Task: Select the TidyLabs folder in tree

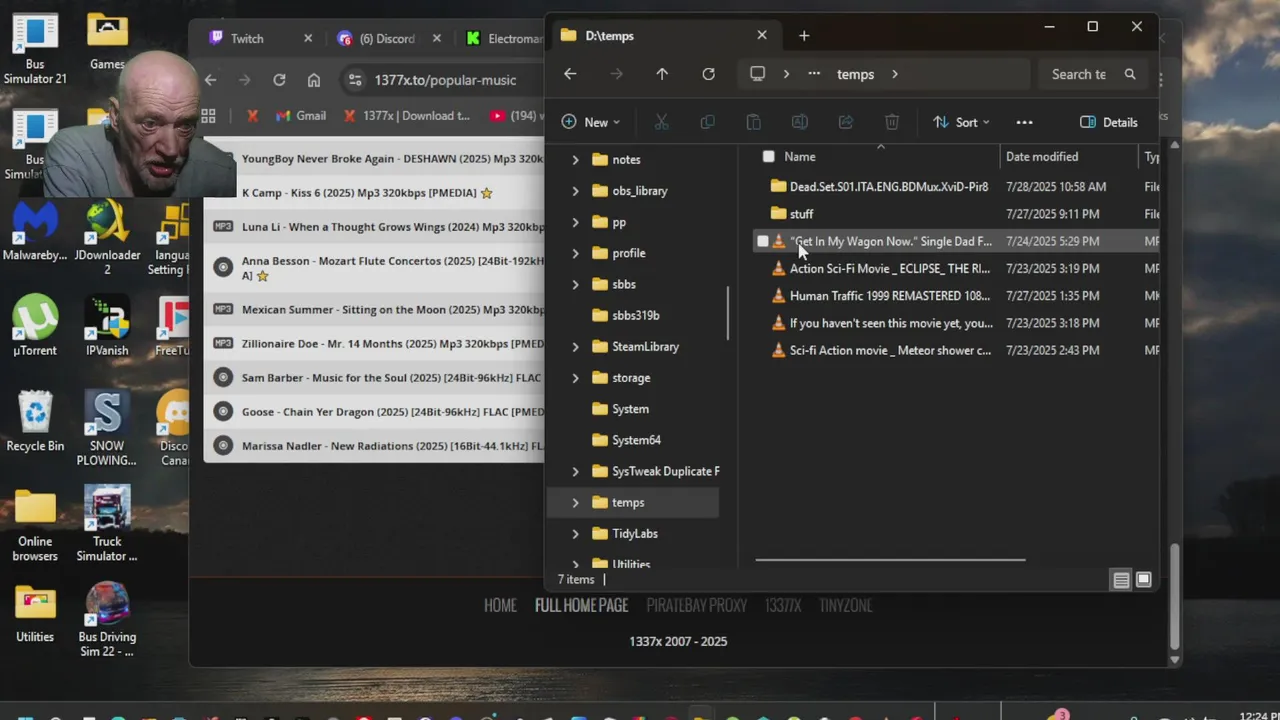Action: [634, 534]
